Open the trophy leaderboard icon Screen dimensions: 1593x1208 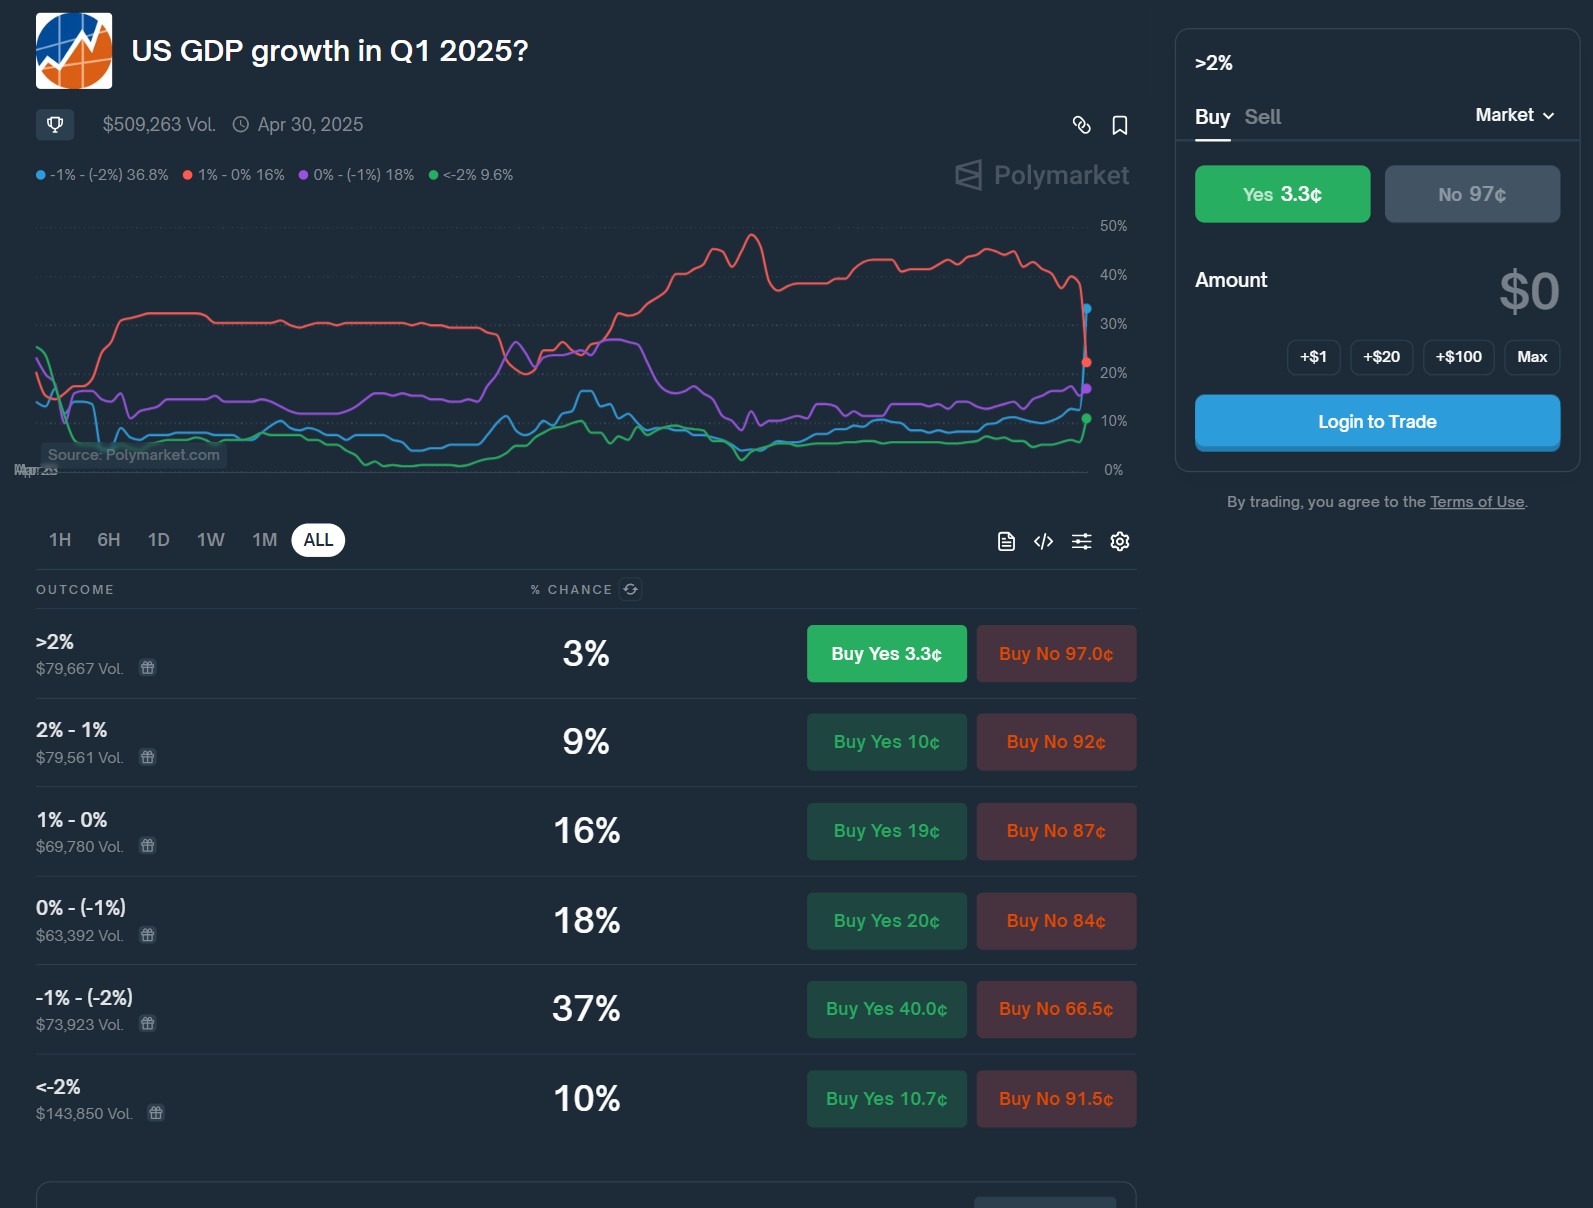55,124
